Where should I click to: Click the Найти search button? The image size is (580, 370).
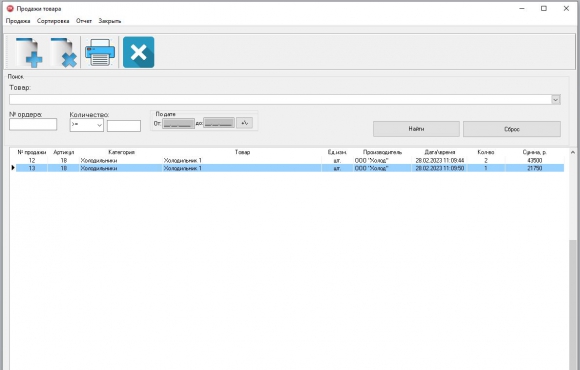pos(416,129)
